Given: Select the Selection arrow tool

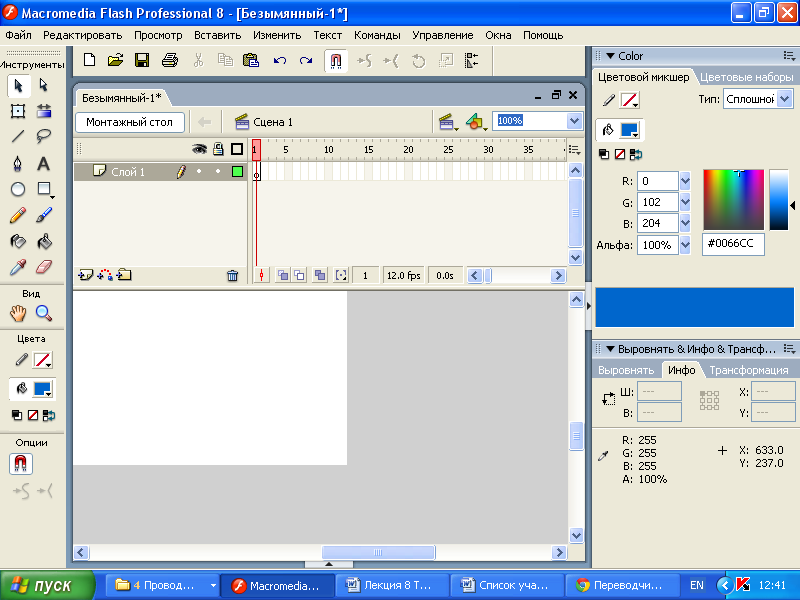Looking at the screenshot, I should tap(18, 86).
